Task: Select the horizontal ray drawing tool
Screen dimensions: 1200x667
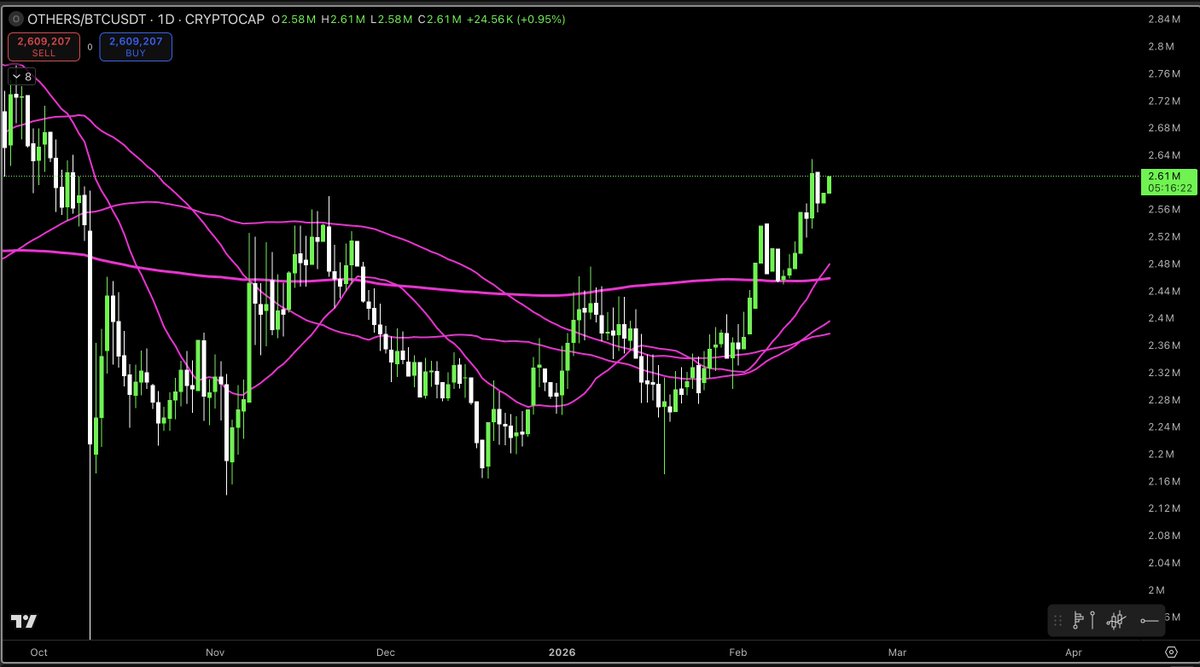Action: pos(1149,621)
